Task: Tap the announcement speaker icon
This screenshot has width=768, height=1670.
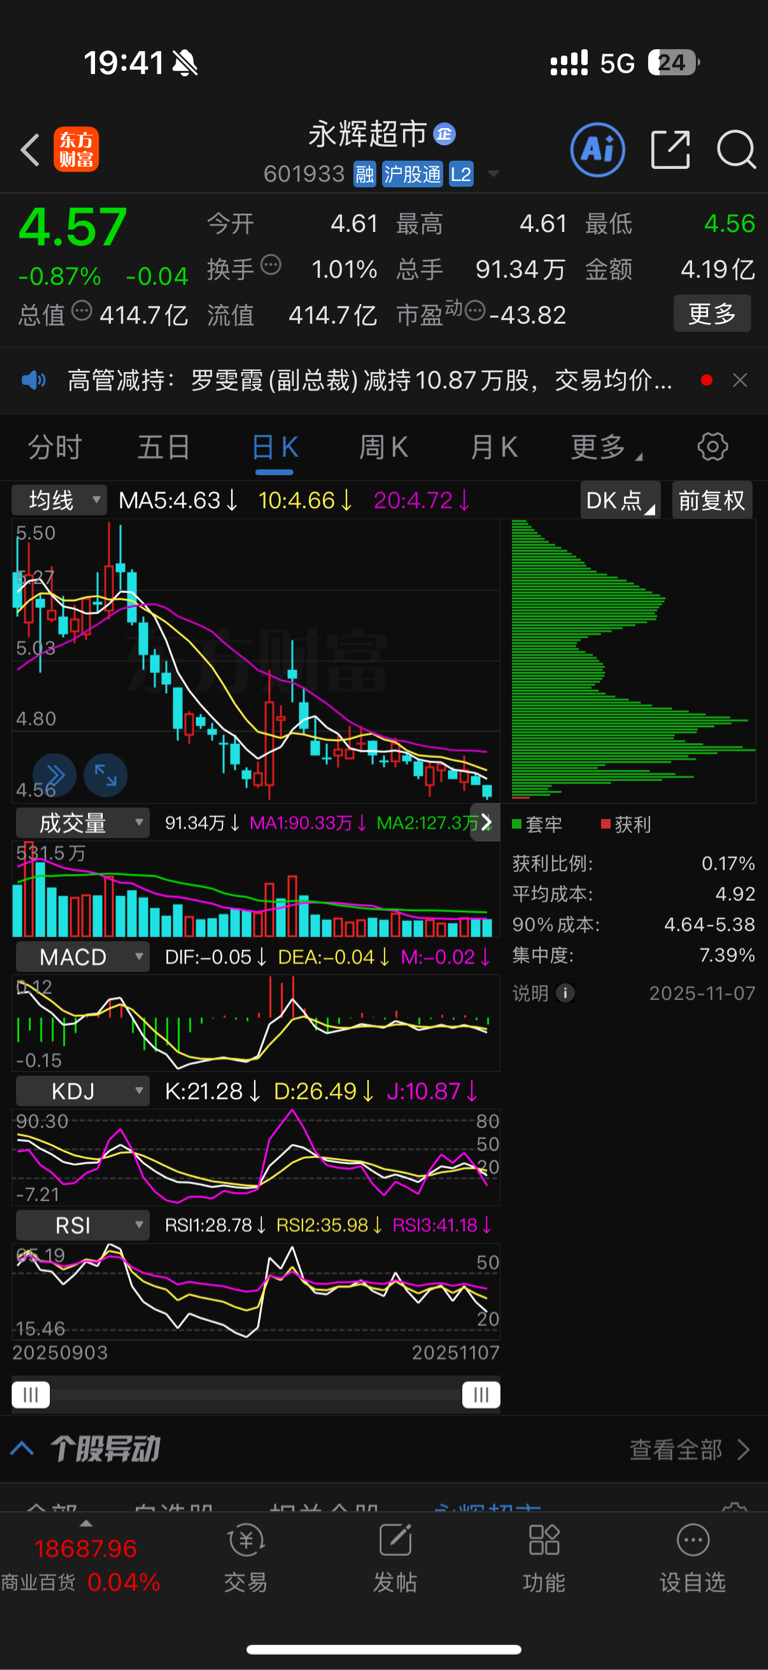Action: click(x=34, y=380)
